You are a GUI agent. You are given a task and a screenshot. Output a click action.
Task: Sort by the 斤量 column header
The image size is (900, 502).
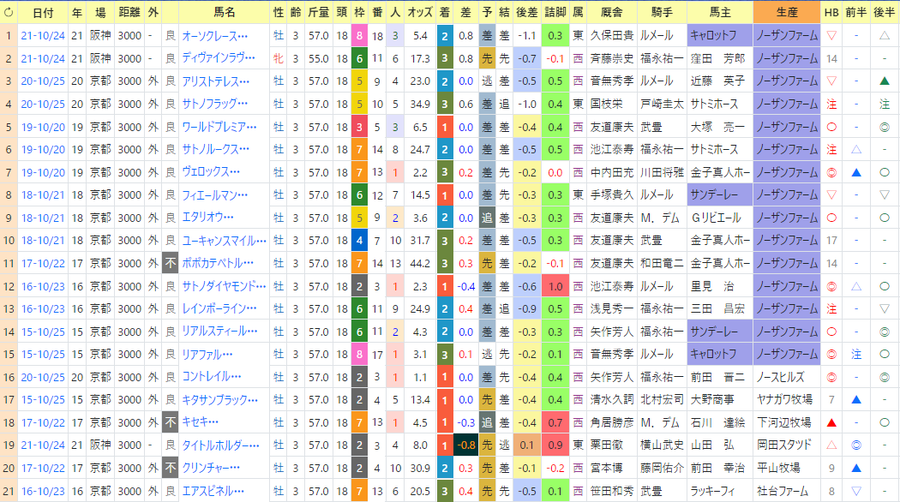tap(318, 12)
